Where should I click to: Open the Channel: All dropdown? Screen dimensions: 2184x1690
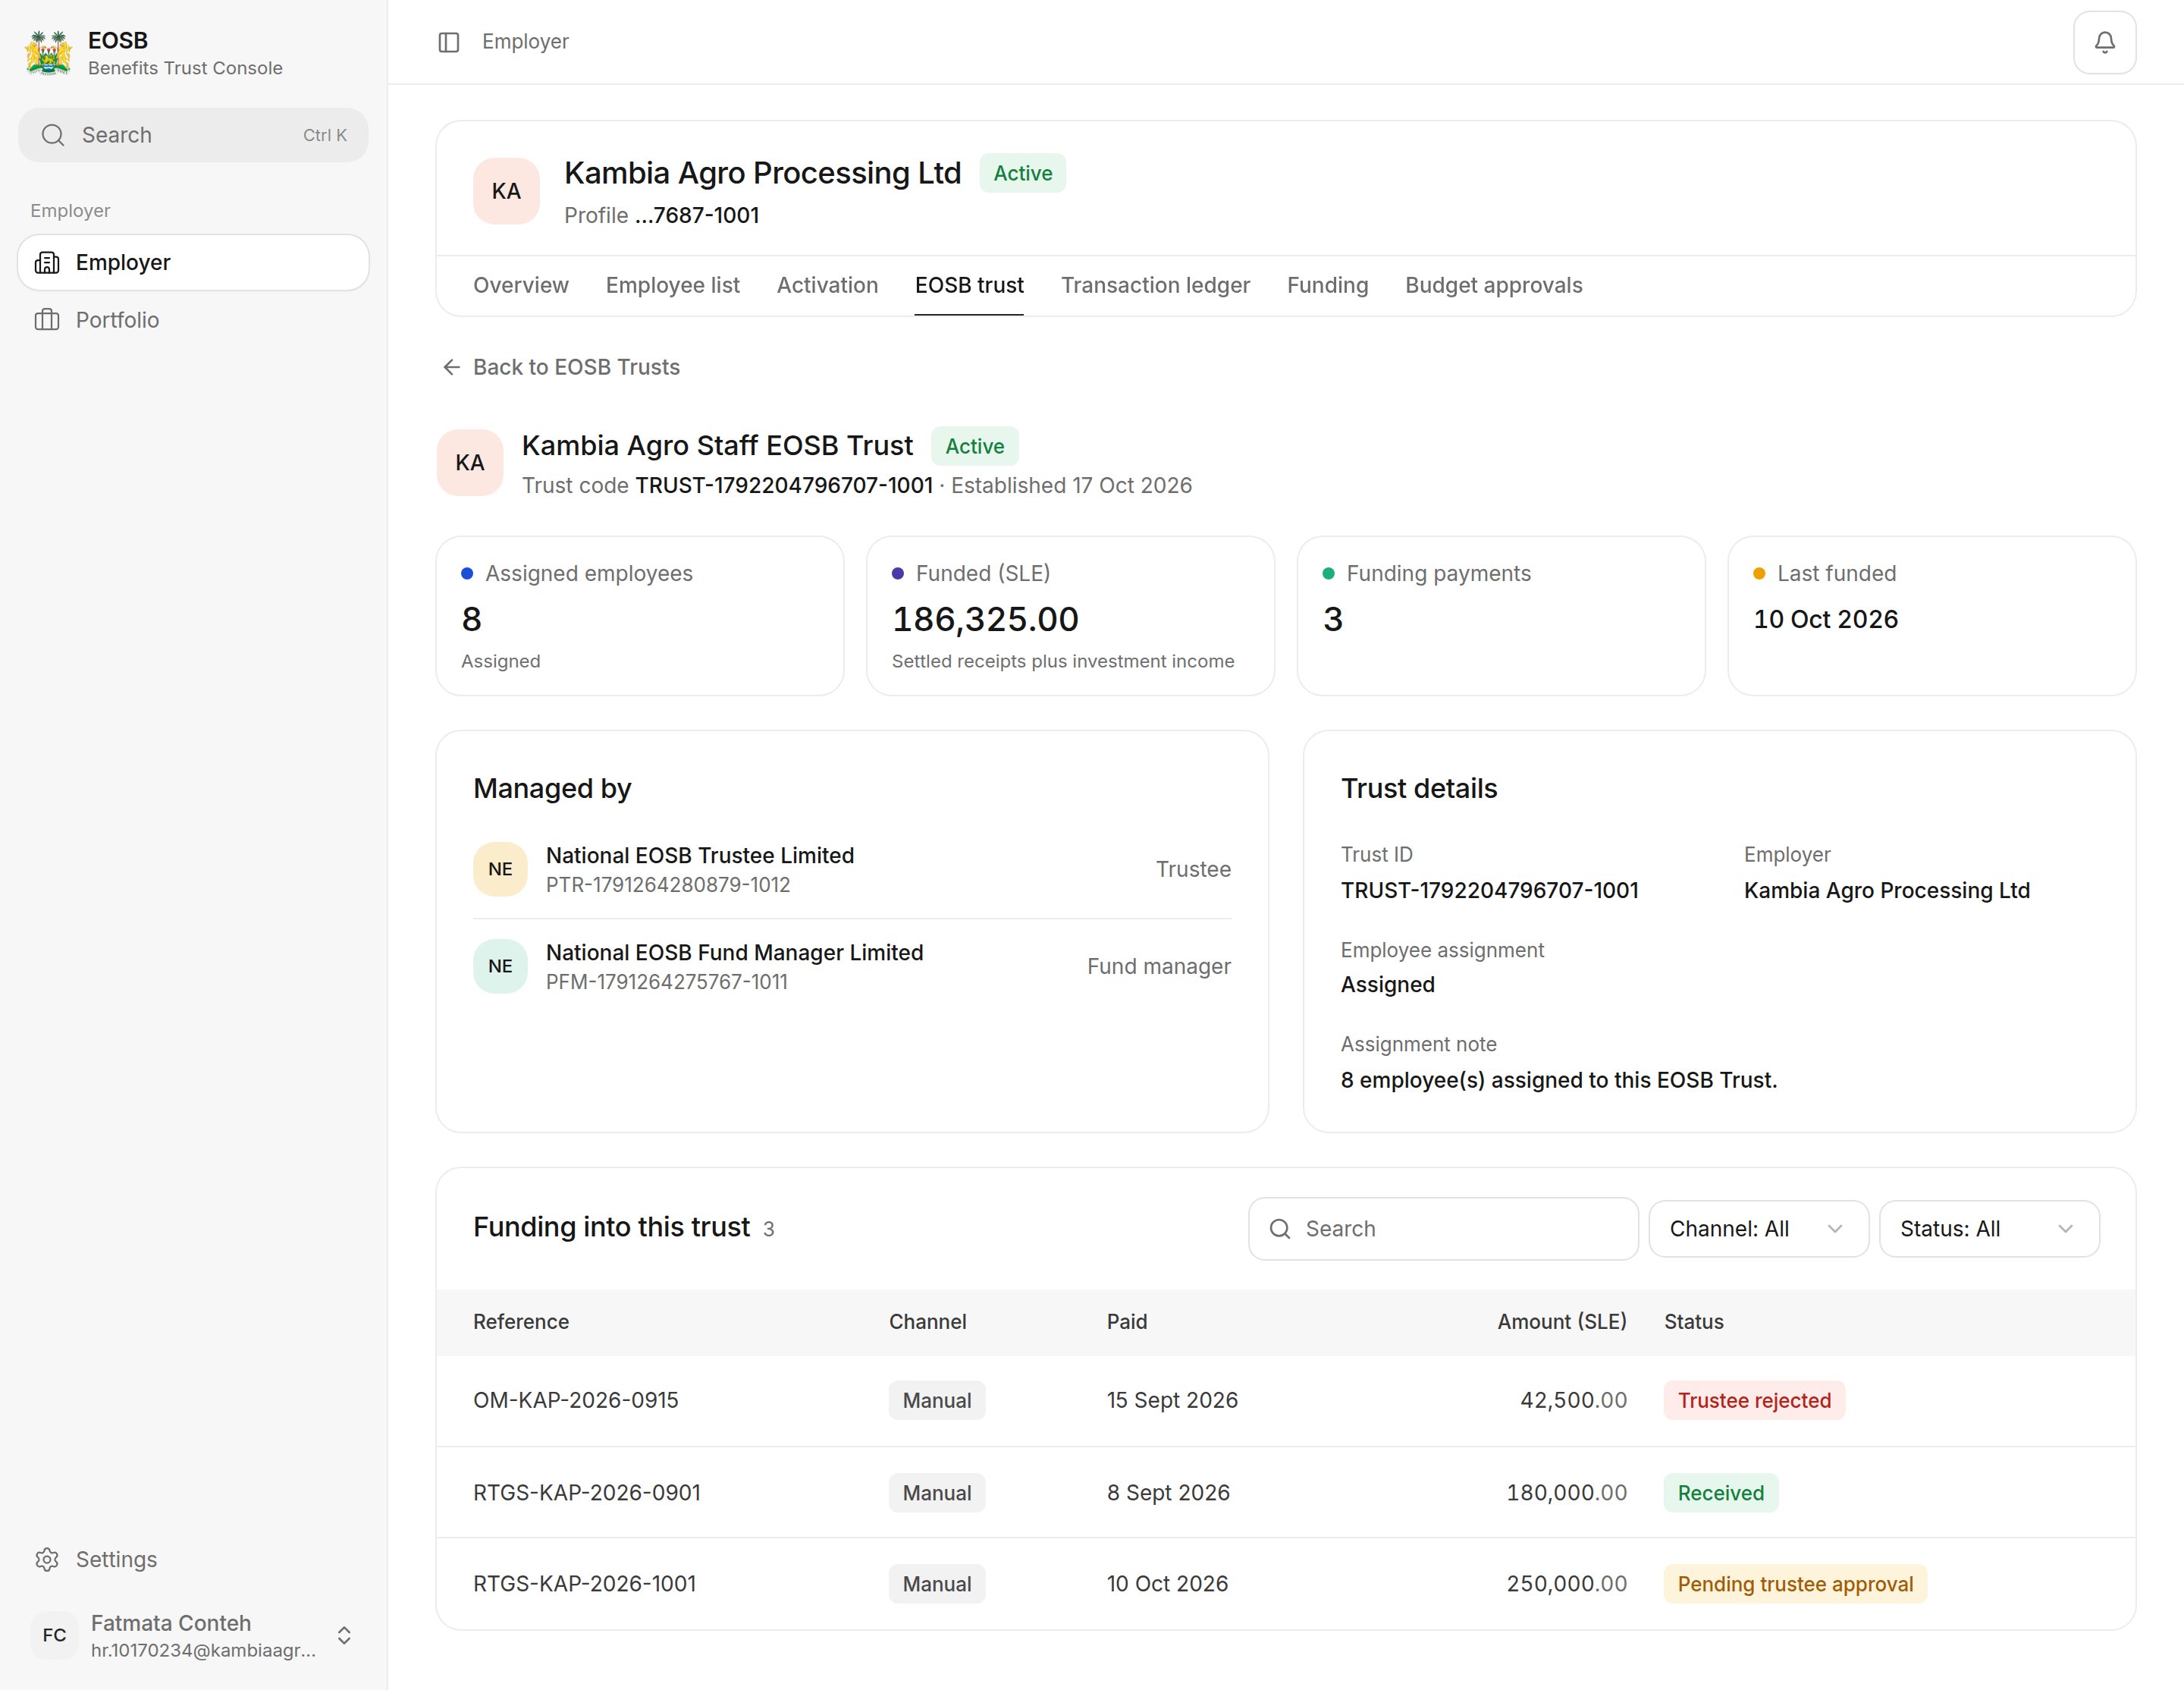coord(1758,1229)
